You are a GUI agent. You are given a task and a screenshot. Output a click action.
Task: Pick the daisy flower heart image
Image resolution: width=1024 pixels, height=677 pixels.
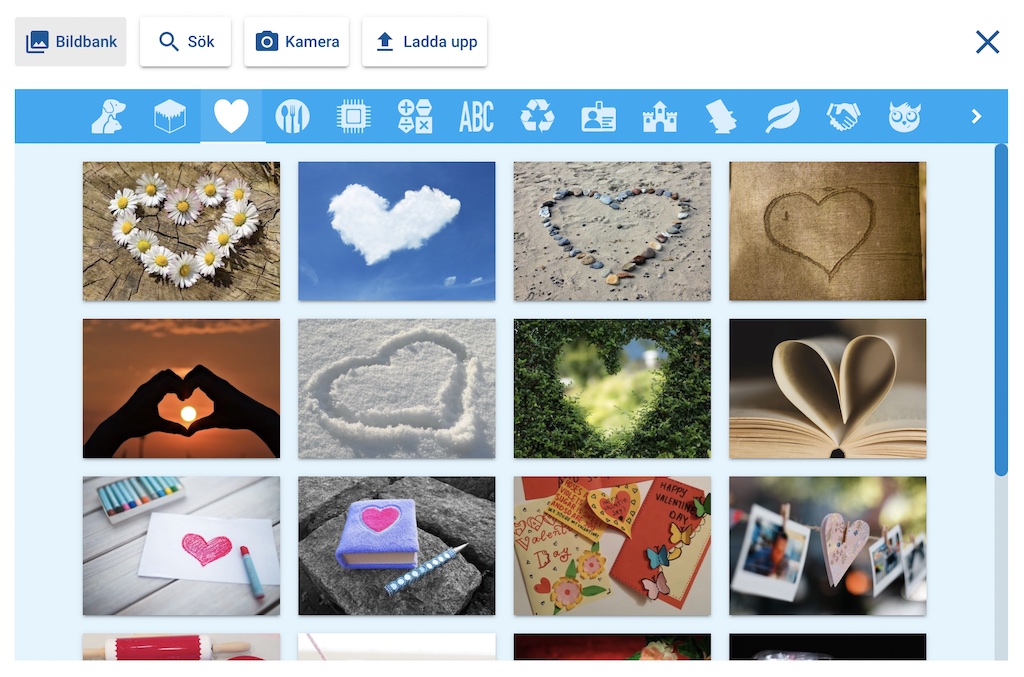182,231
